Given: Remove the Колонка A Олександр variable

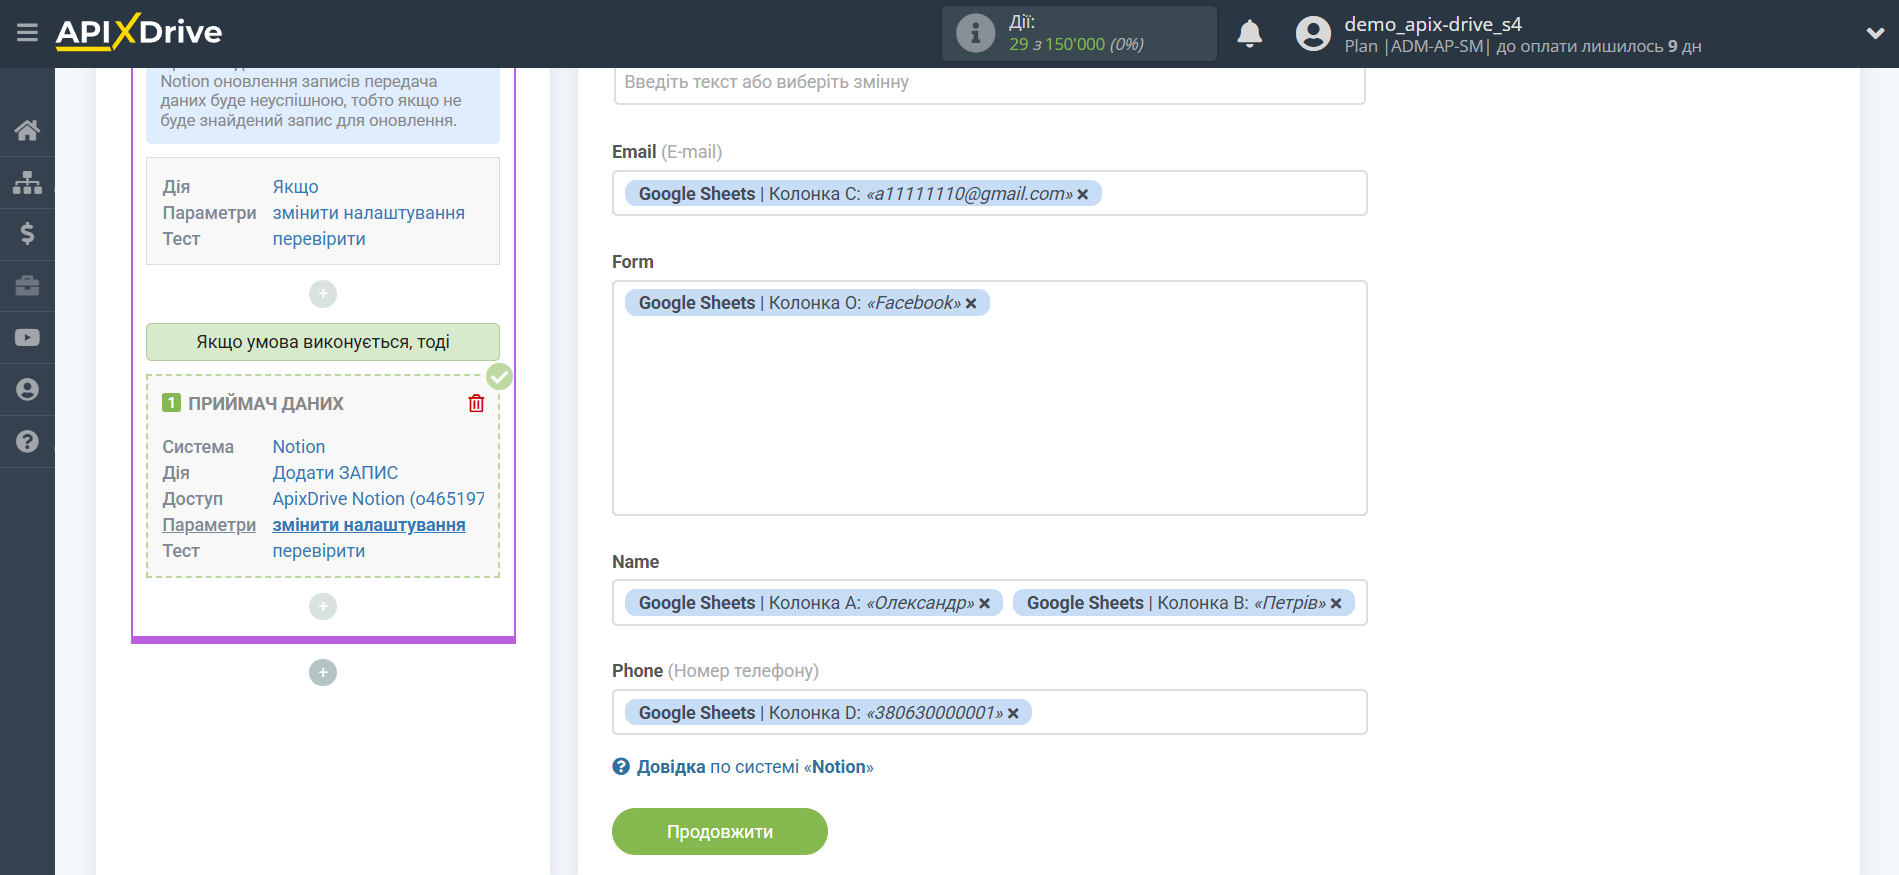Looking at the screenshot, I should [984, 604].
